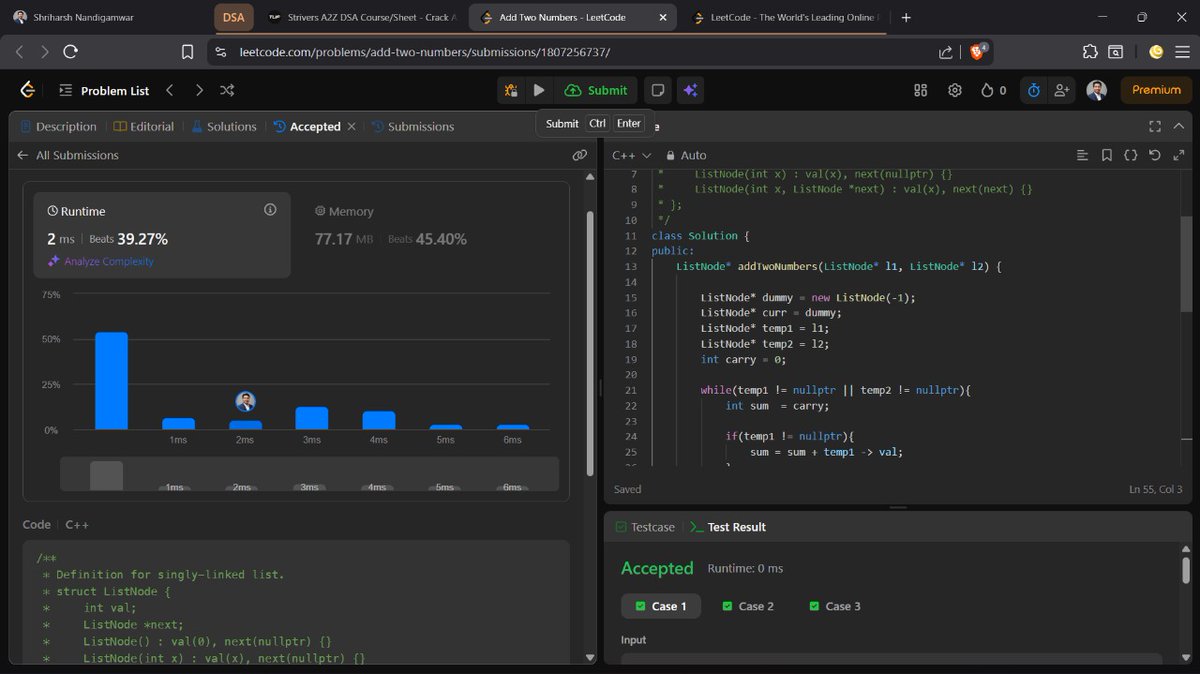This screenshot has height=674, width=1200.
Task: Start the stopwatch timer icon
Action: tap(1034, 90)
